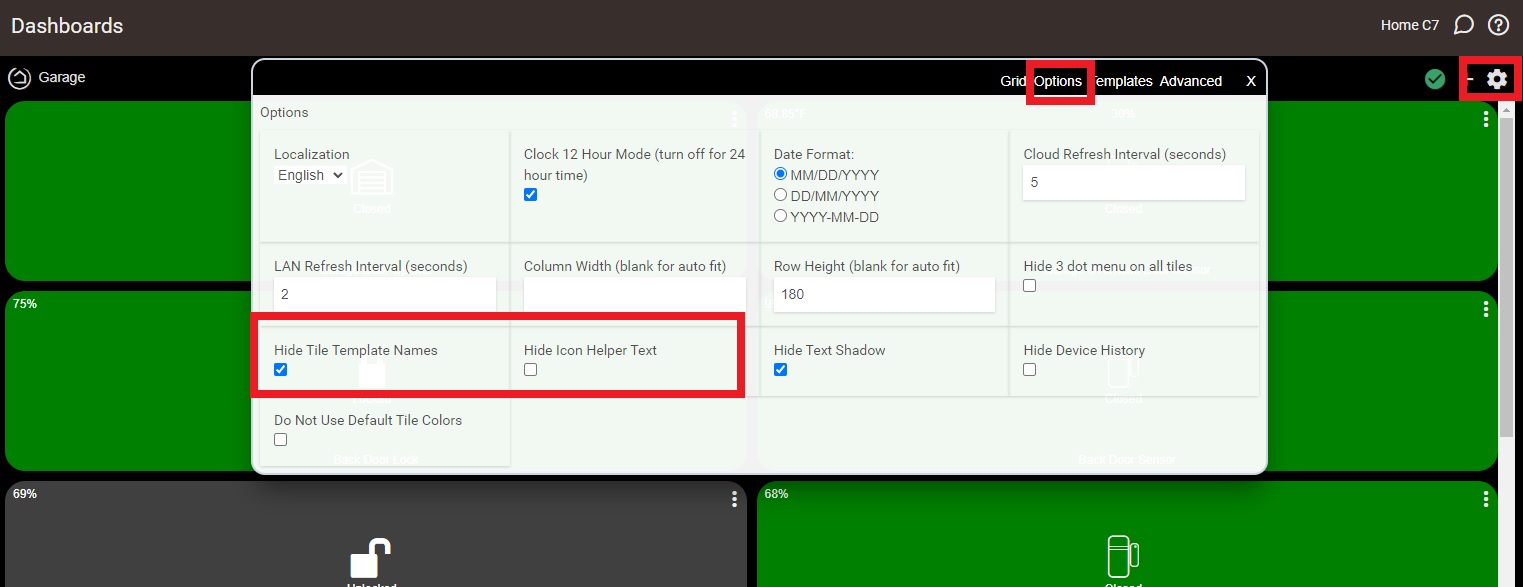Switch to the Grid tab
Screen dimensions: 1523x587
(1013, 81)
